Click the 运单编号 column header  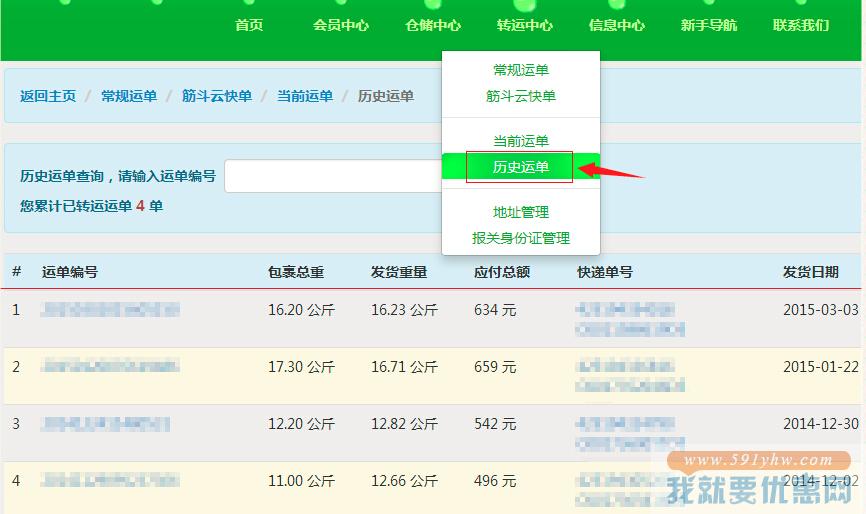70,272
